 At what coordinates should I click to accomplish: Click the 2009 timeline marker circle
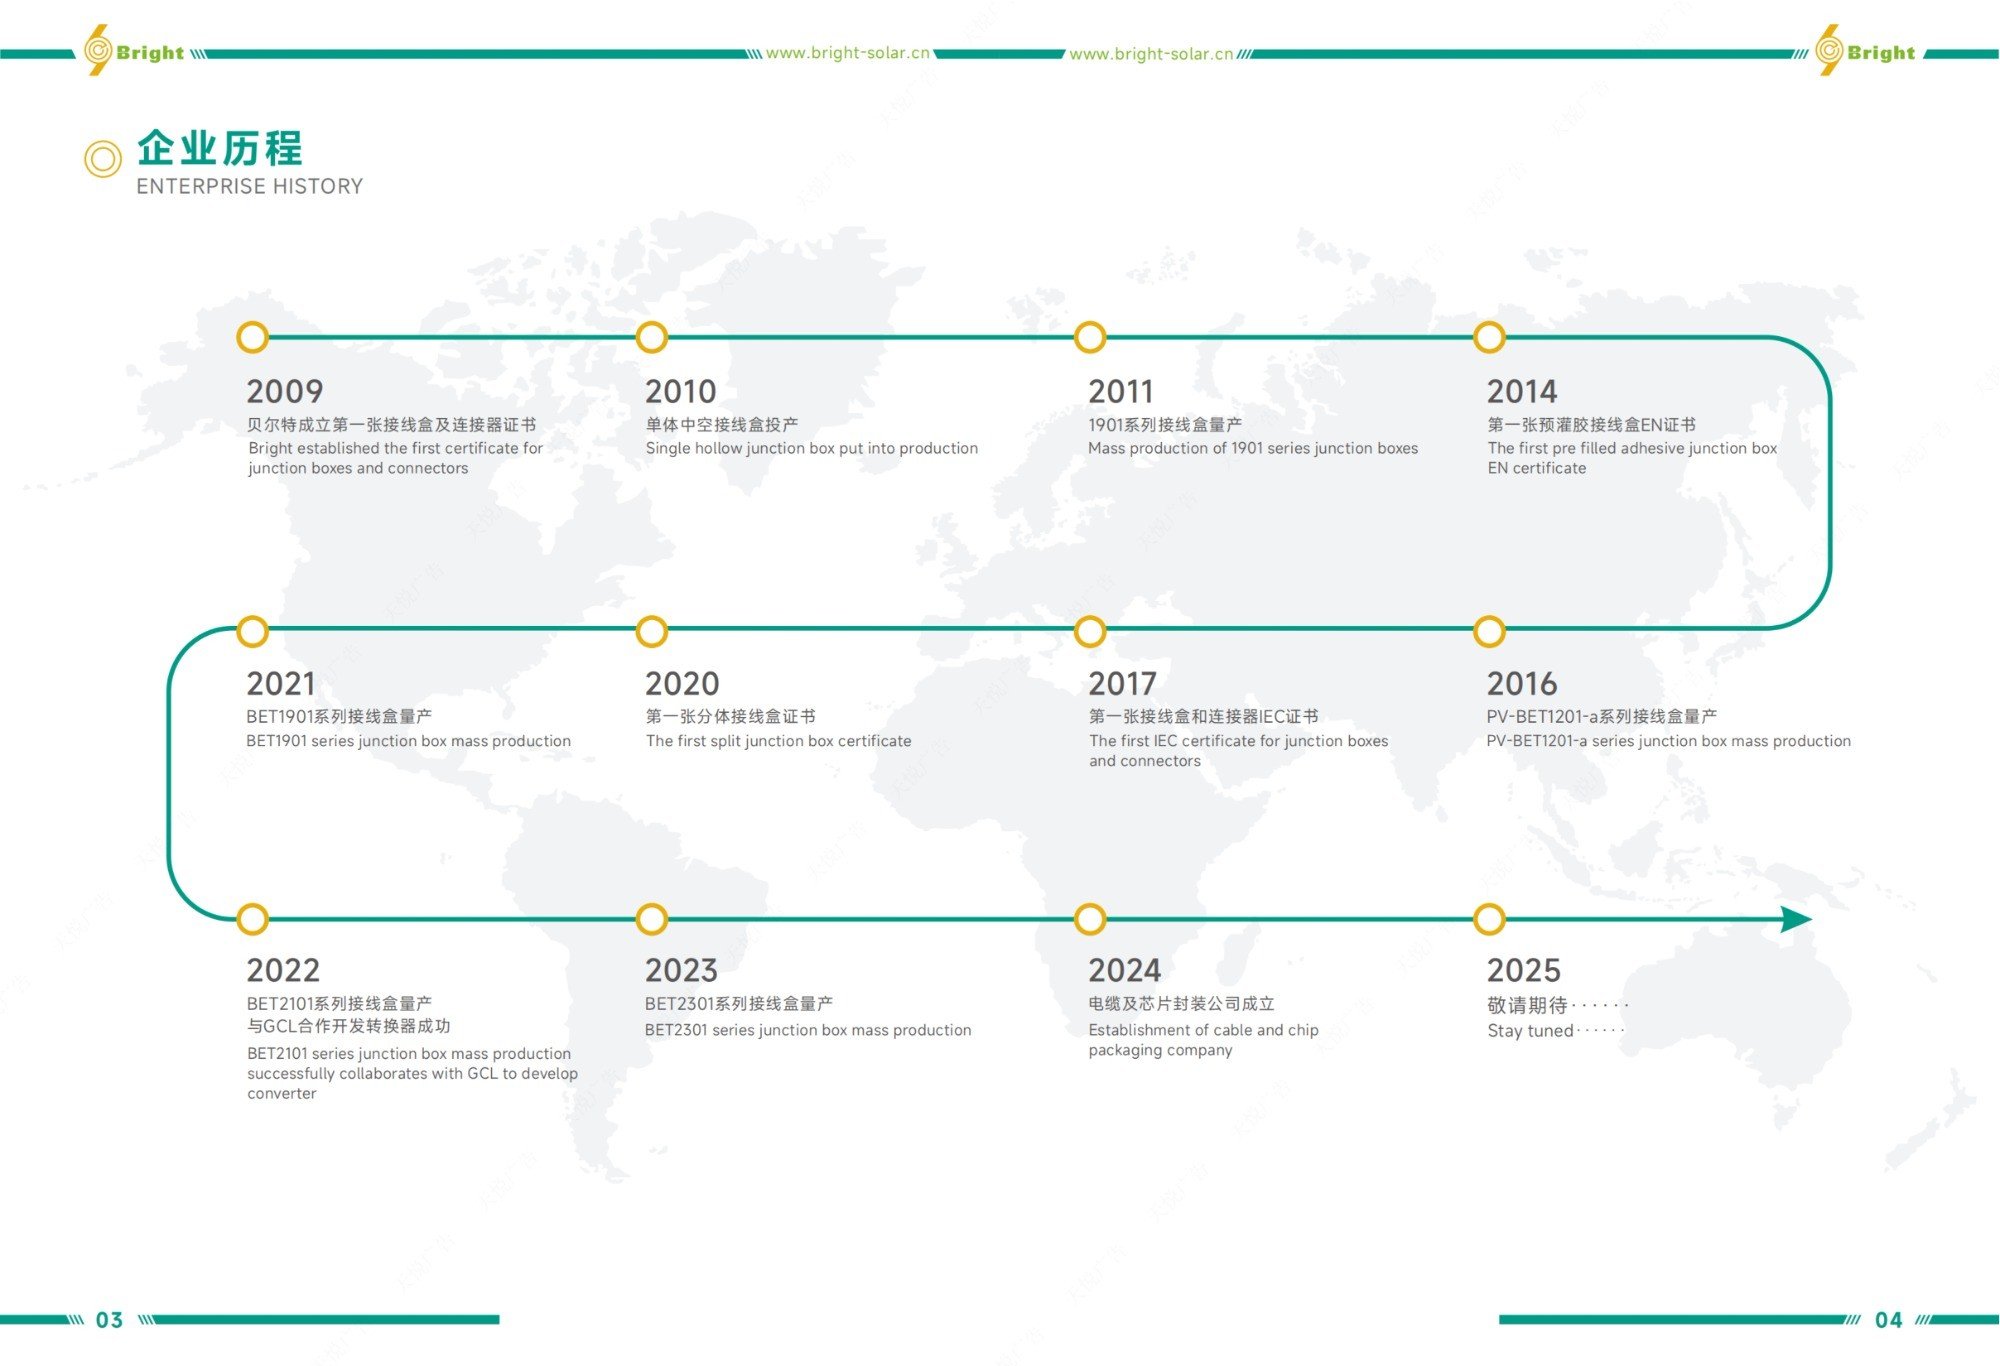tap(252, 337)
